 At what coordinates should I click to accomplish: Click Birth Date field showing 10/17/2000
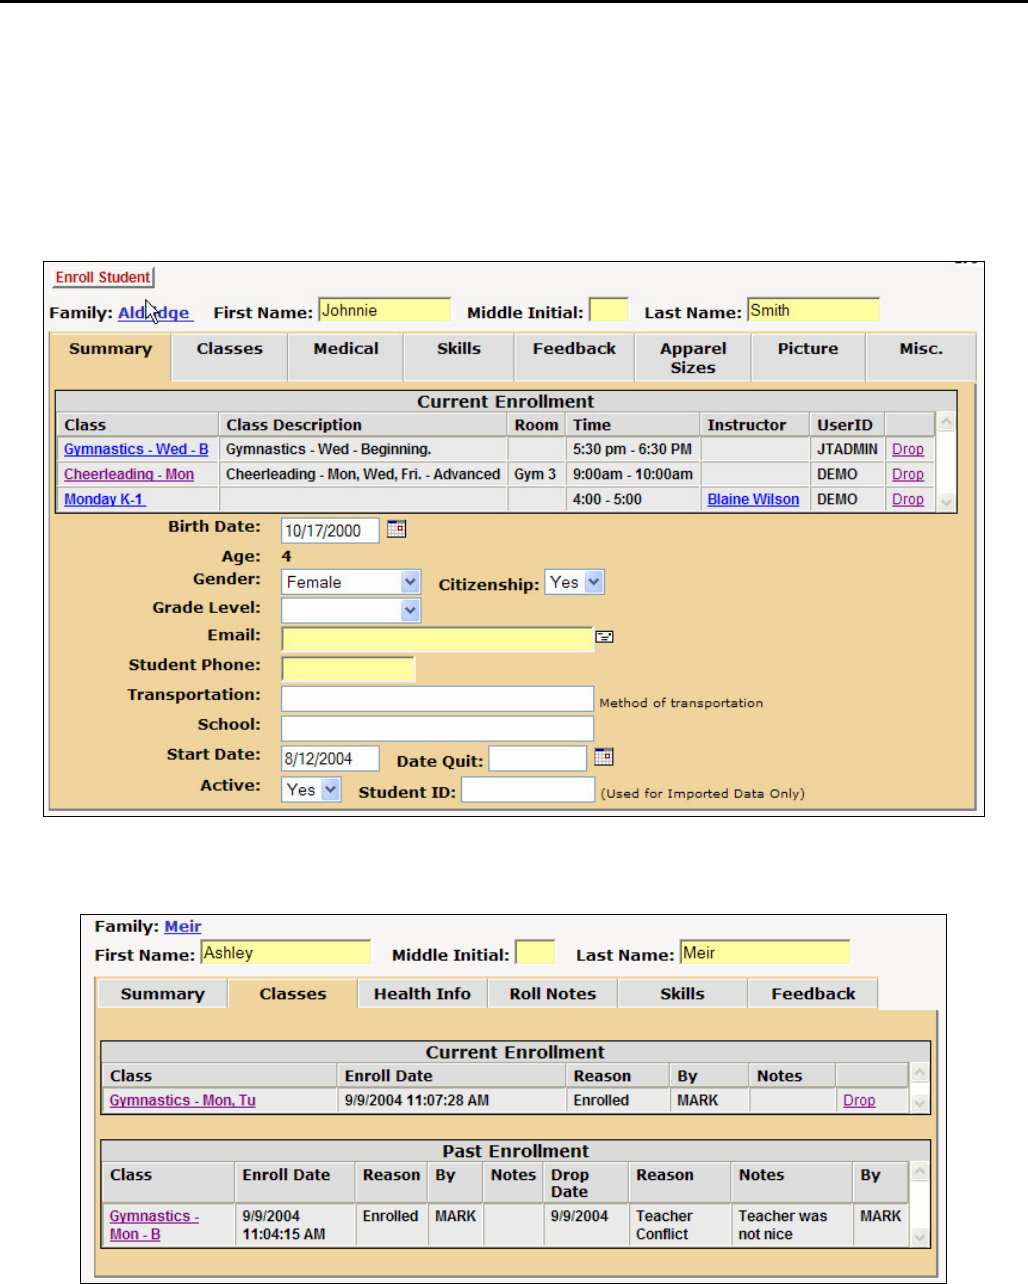tap(331, 531)
